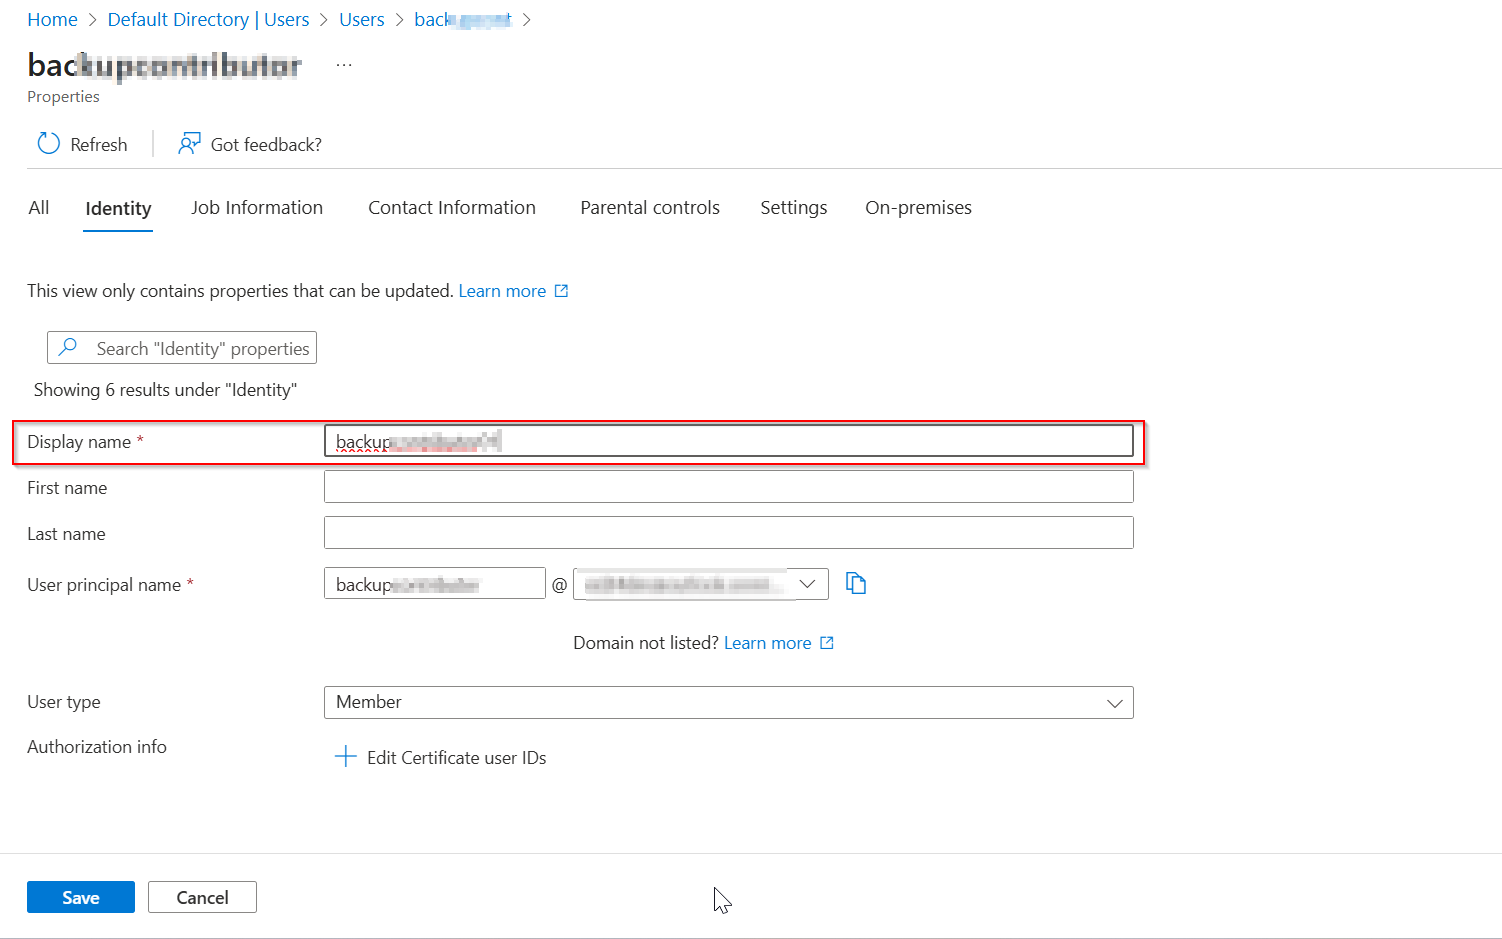
Task: Open the Parental controls tab
Action: point(650,207)
